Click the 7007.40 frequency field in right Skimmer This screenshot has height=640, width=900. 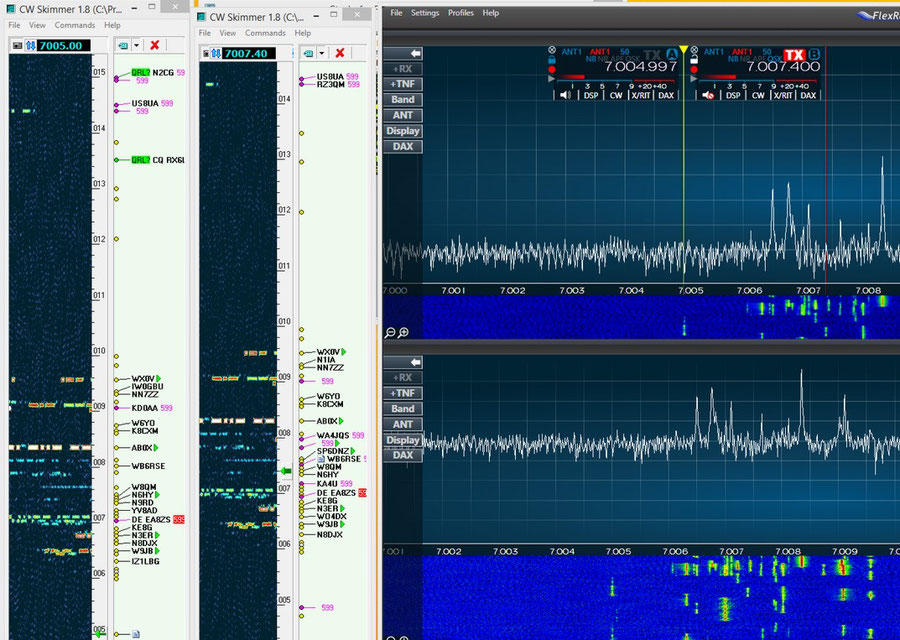(x=245, y=53)
